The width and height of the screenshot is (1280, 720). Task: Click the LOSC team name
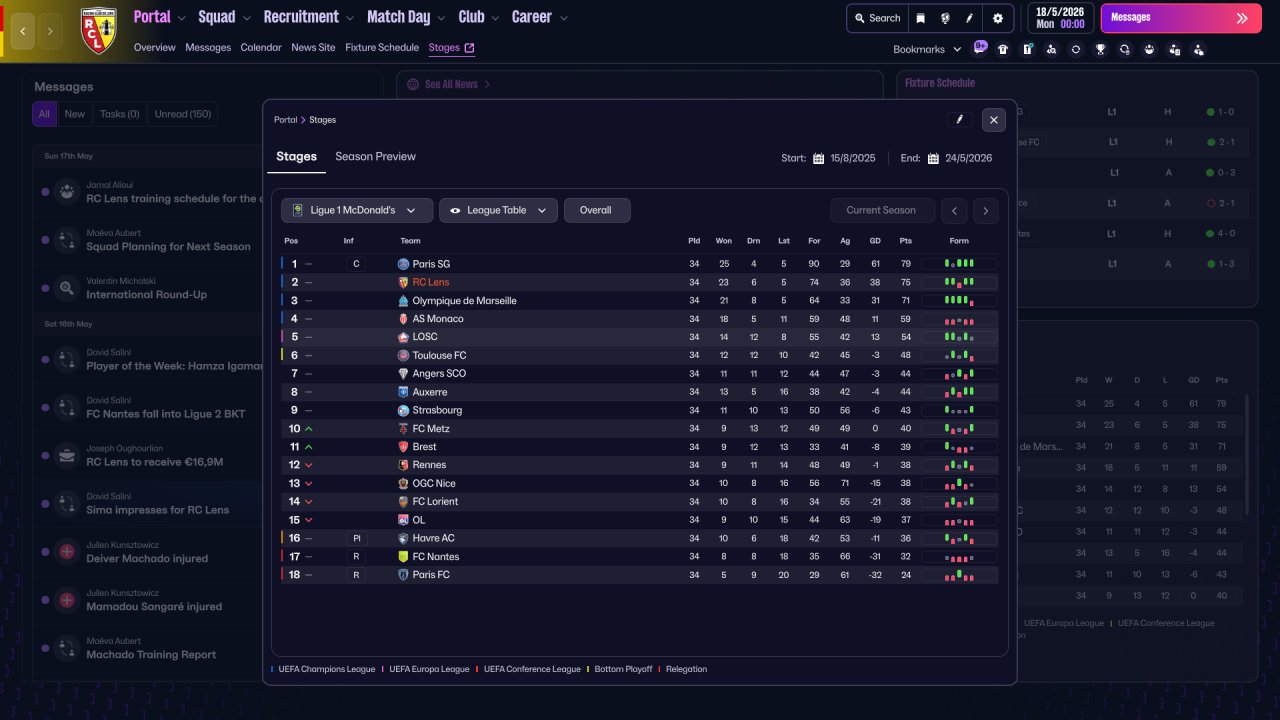pos(425,337)
